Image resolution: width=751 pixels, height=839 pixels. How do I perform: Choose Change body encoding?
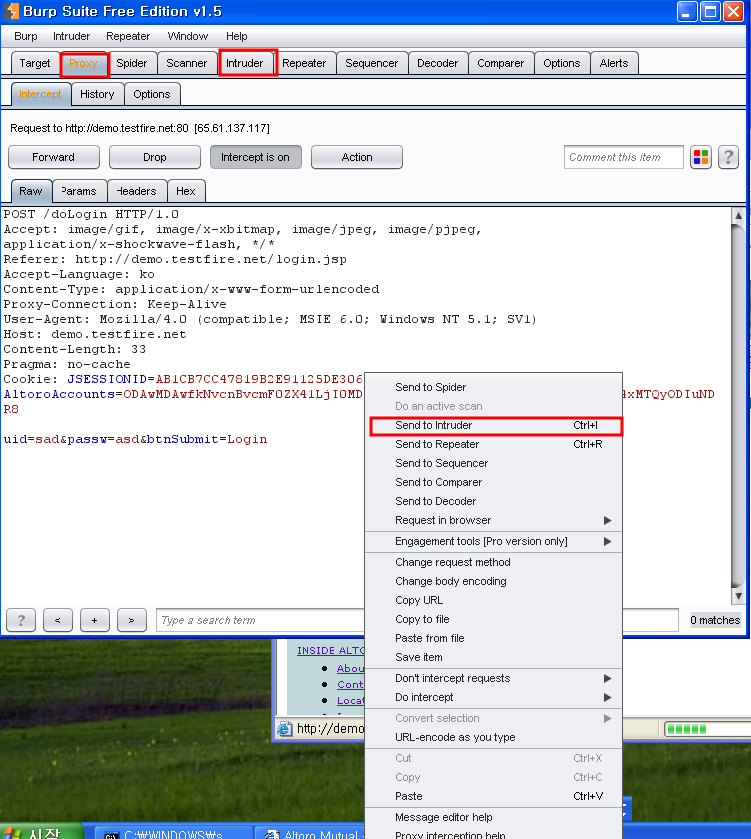pyautogui.click(x=493, y=581)
